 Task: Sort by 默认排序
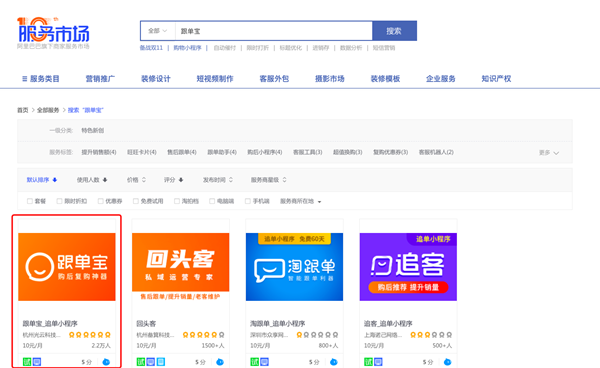42,180
